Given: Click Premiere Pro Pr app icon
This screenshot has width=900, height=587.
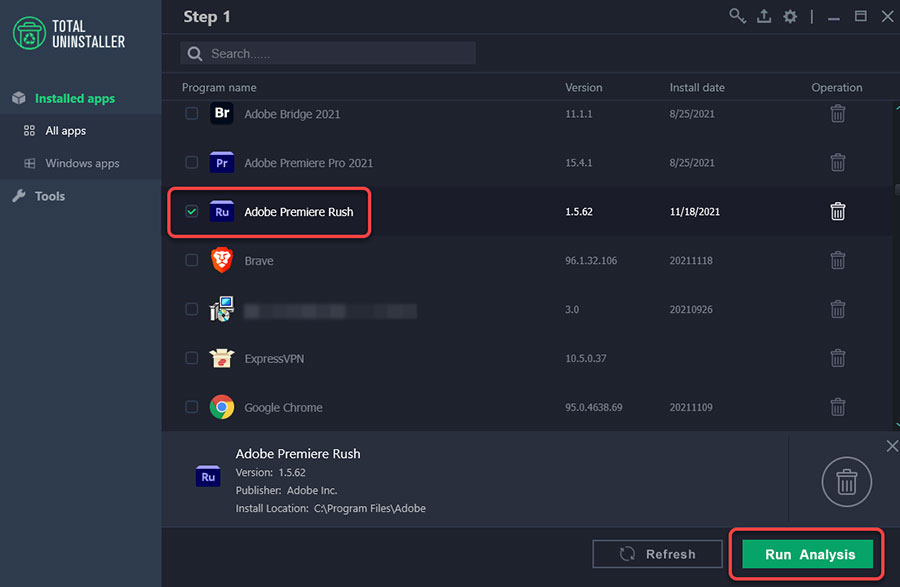Looking at the screenshot, I should pyautogui.click(x=222, y=162).
